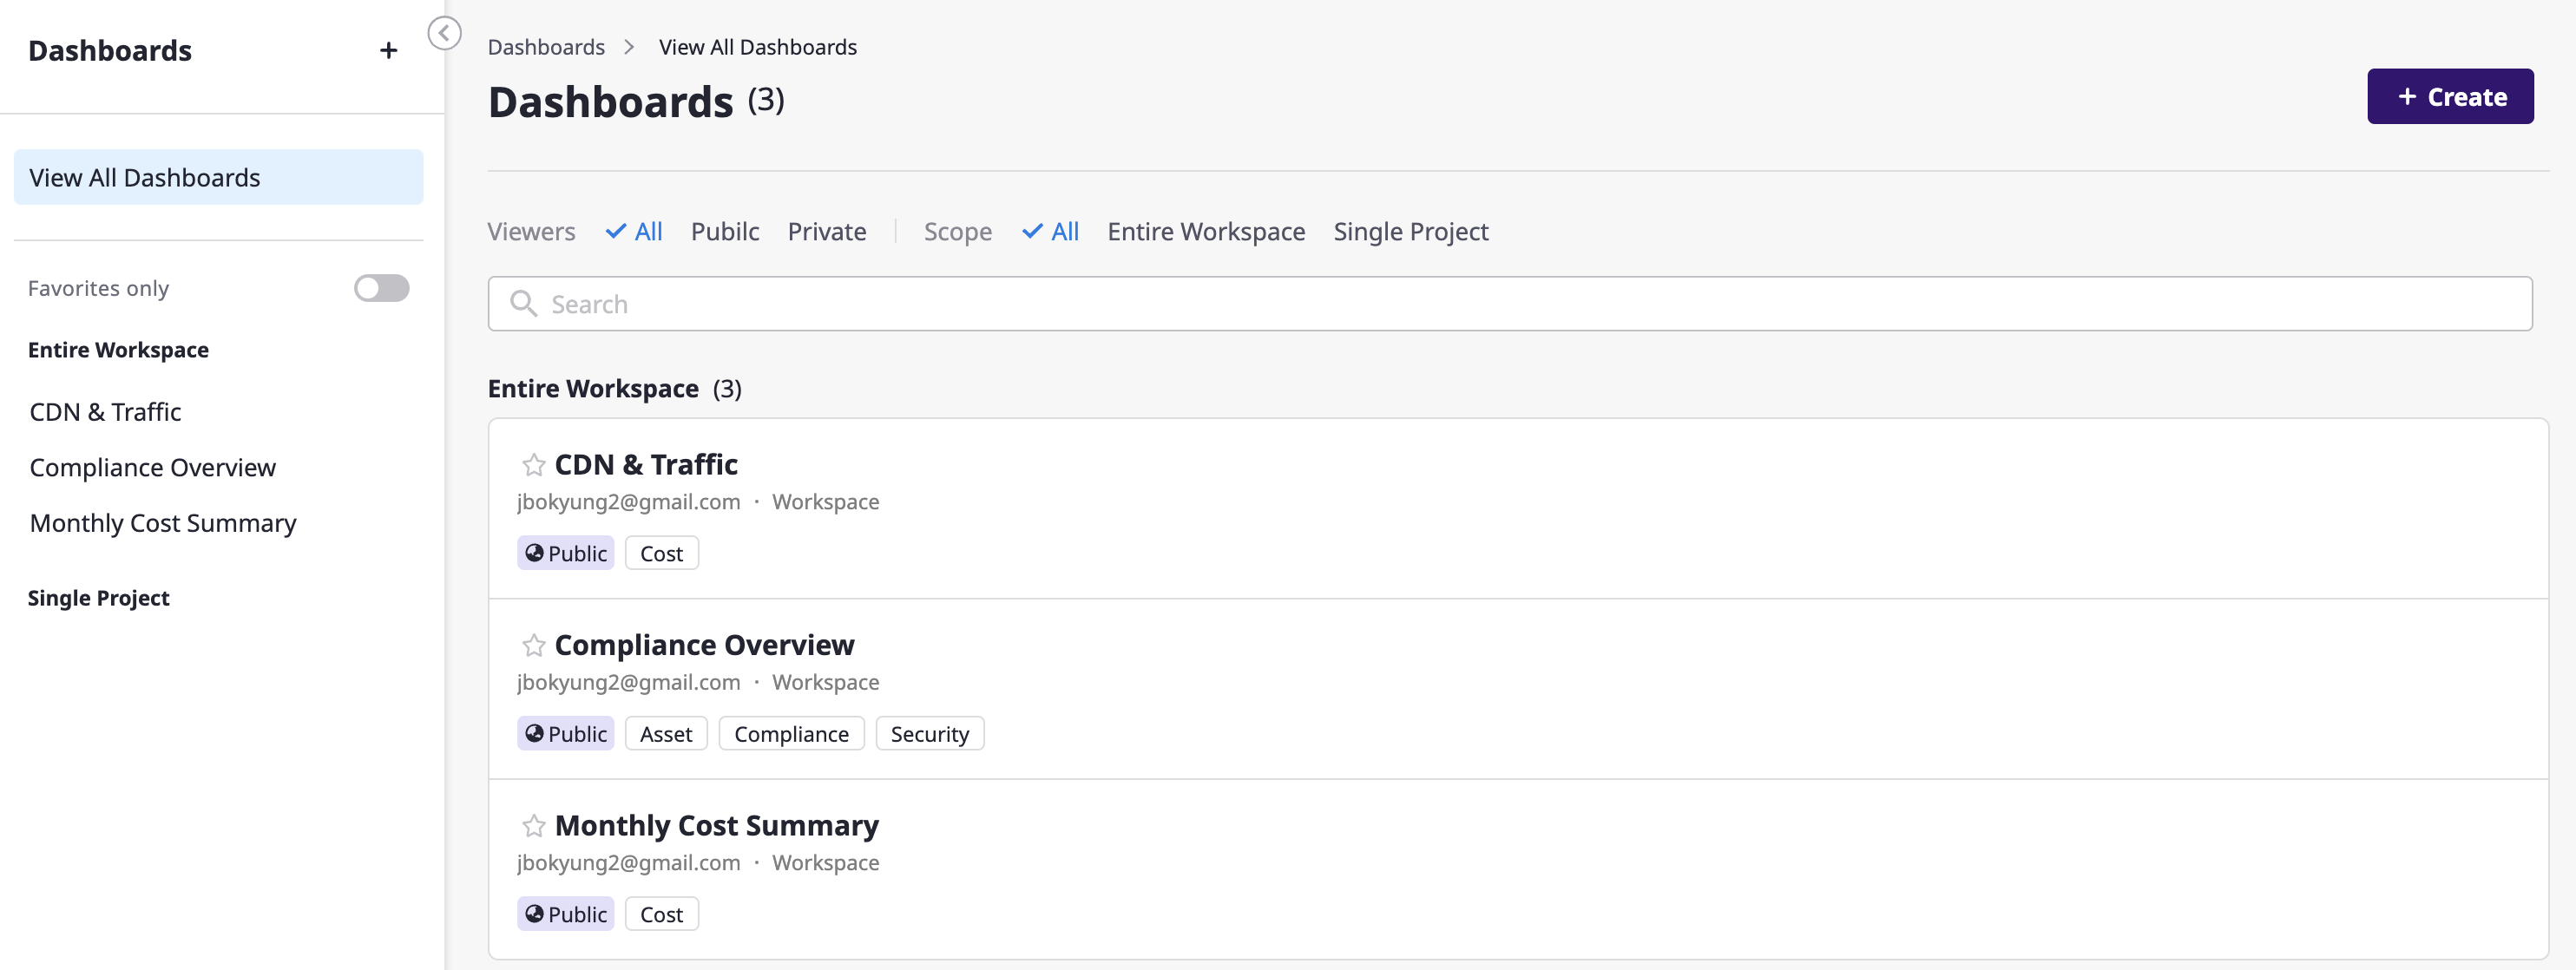Screen dimensions: 2576x970
Task: Click the Workspace label under CDN & Traffic
Action: [x=825, y=502]
